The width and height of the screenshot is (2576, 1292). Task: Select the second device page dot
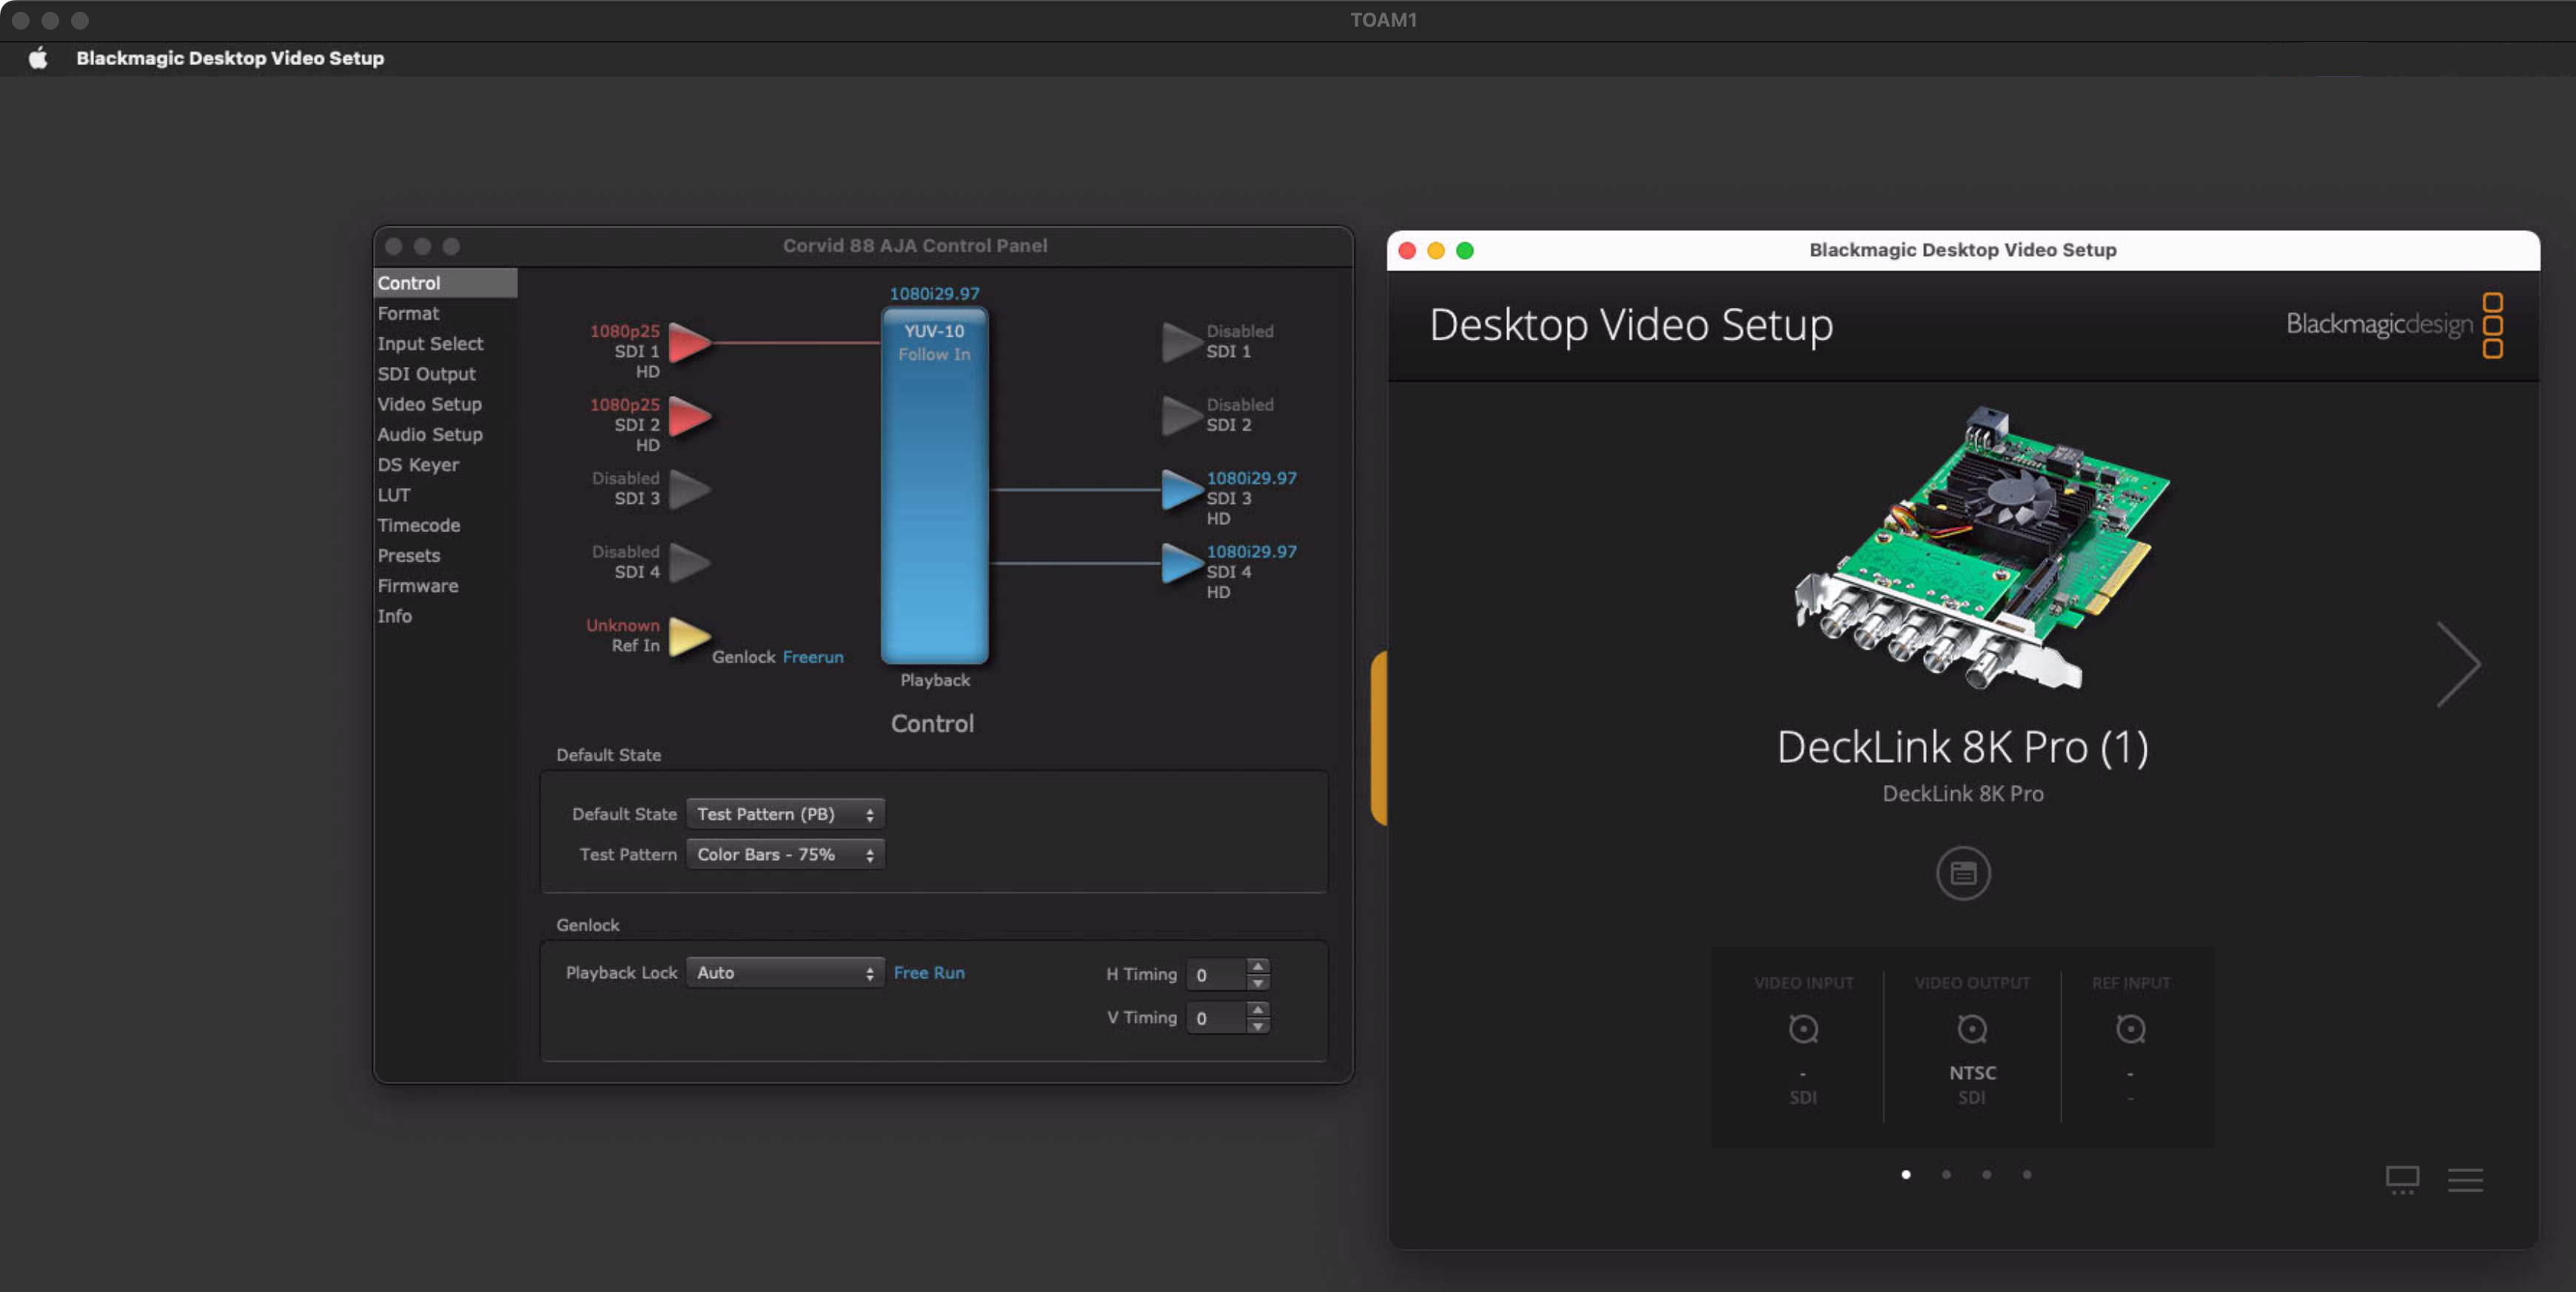1945,1174
